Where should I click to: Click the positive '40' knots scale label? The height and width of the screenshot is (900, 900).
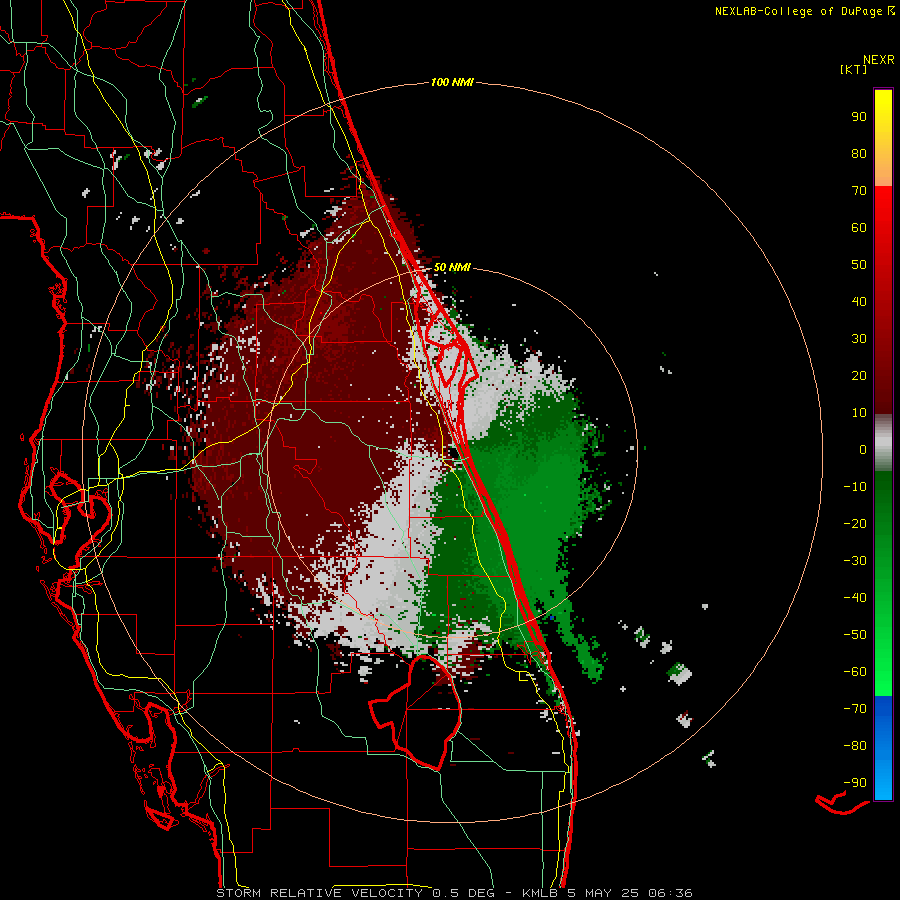(x=859, y=301)
